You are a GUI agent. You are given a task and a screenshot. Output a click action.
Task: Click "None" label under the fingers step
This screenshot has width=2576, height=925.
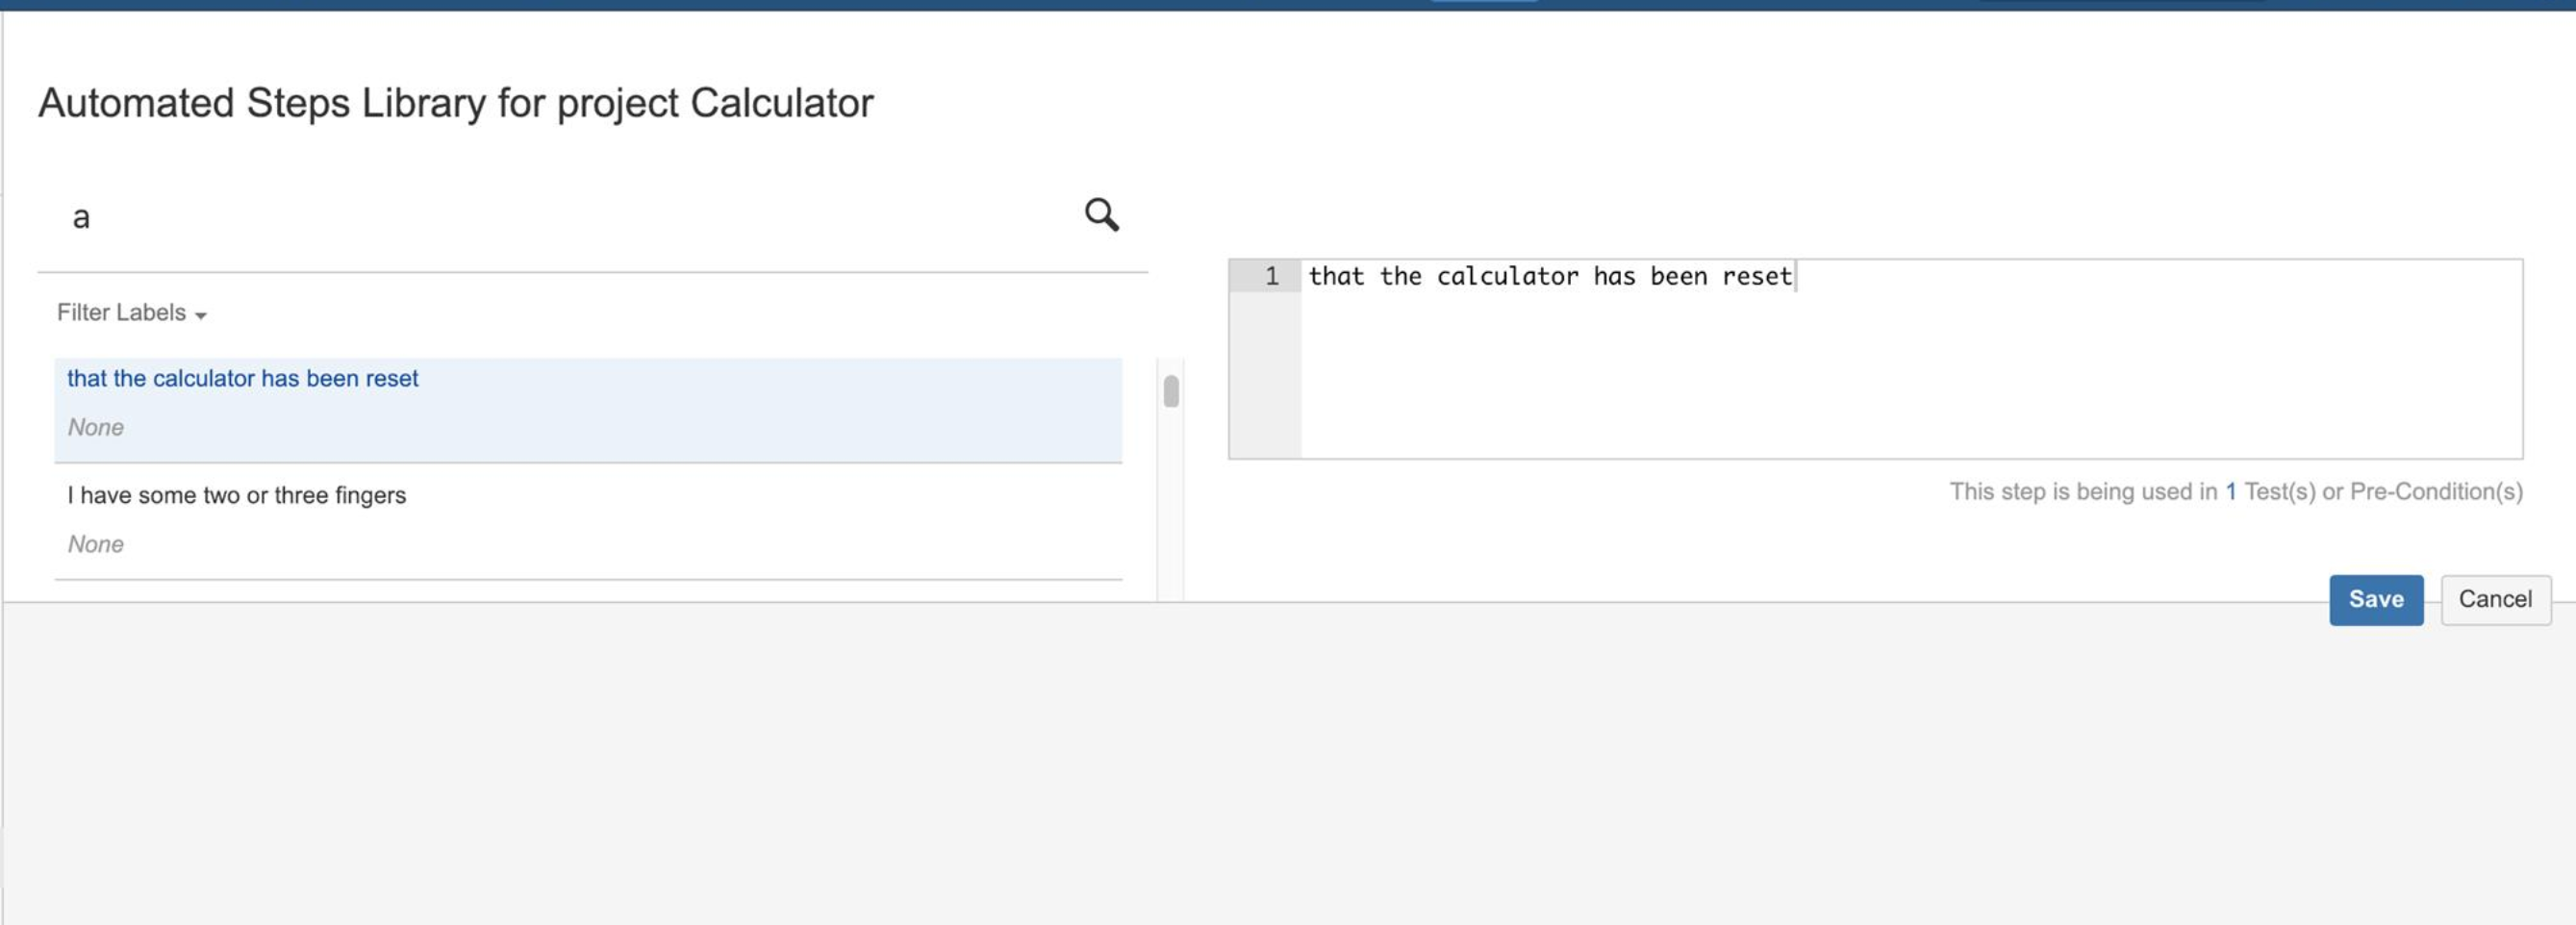click(x=96, y=545)
